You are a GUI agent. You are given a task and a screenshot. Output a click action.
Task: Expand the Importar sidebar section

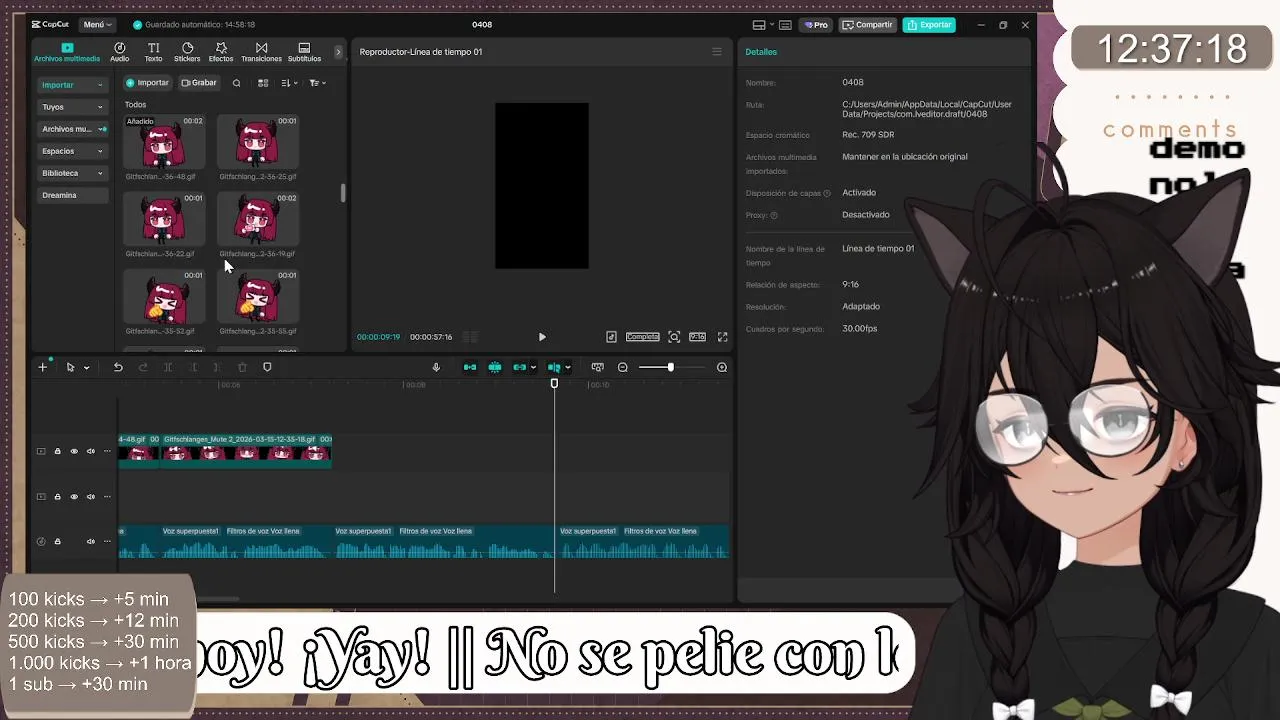72,85
